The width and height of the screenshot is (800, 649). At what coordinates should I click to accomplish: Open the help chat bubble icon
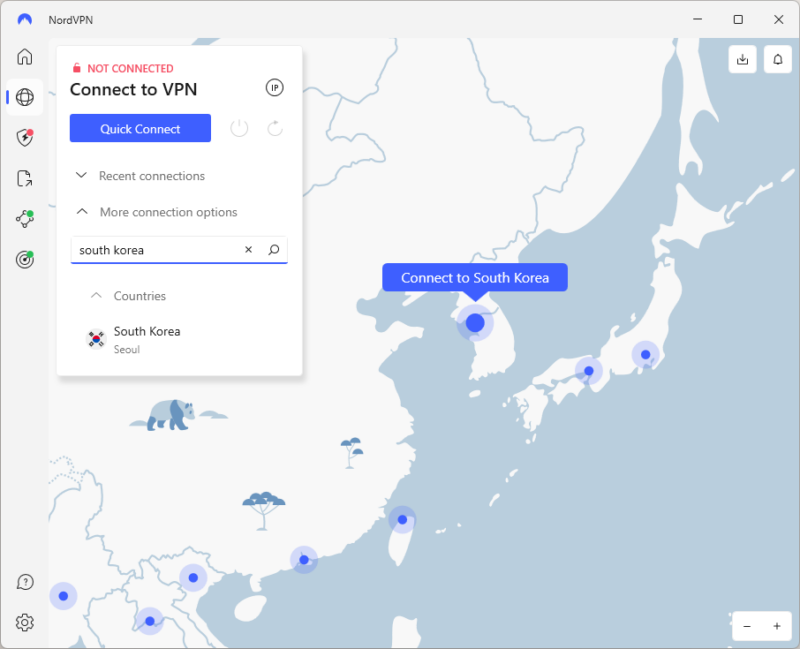(x=24, y=582)
